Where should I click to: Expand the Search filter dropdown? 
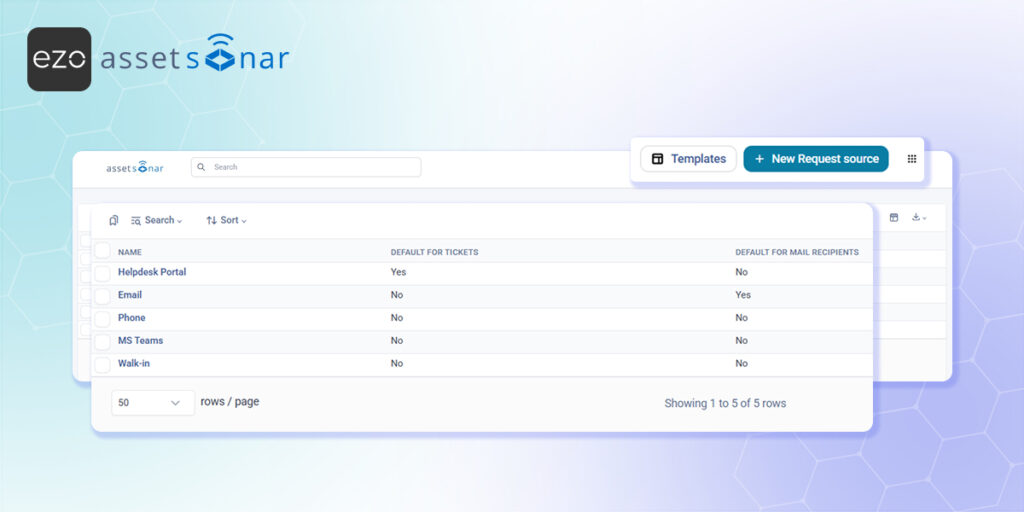tap(157, 221)
